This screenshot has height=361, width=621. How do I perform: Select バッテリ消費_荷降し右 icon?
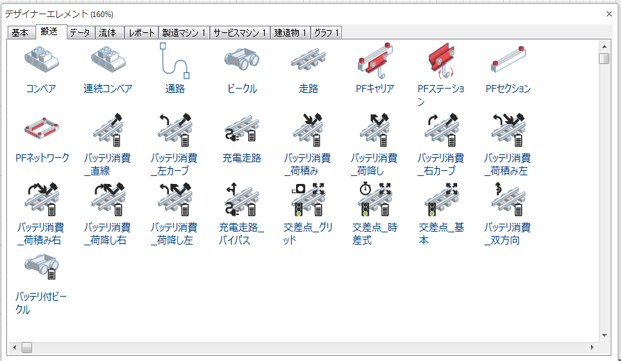tap(108, 199)
